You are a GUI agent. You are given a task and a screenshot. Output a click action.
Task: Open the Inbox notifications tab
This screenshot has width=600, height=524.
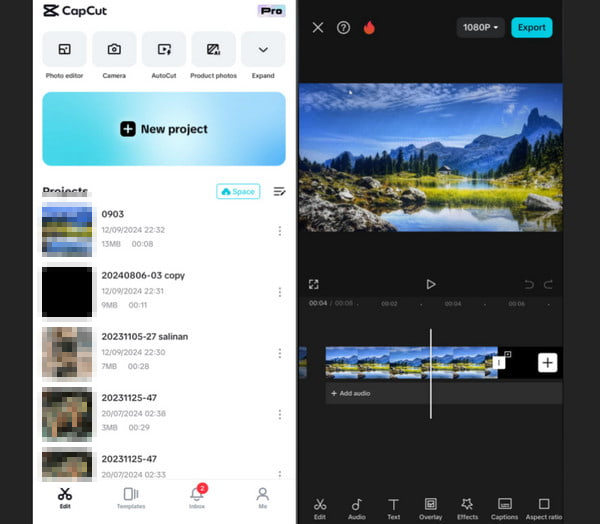(197, 498)
